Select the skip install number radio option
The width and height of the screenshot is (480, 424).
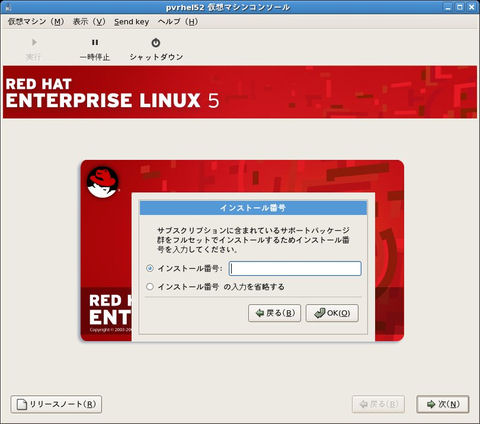coord(150,287)
